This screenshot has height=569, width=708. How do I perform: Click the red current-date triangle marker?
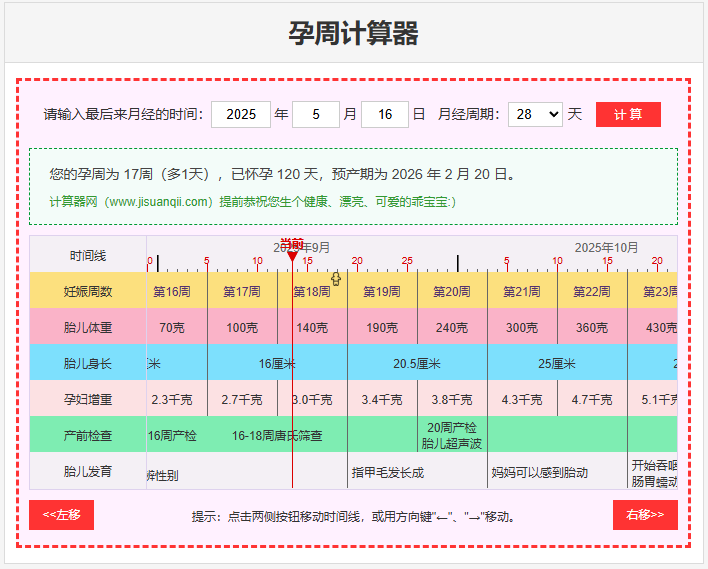click(292, 256)
